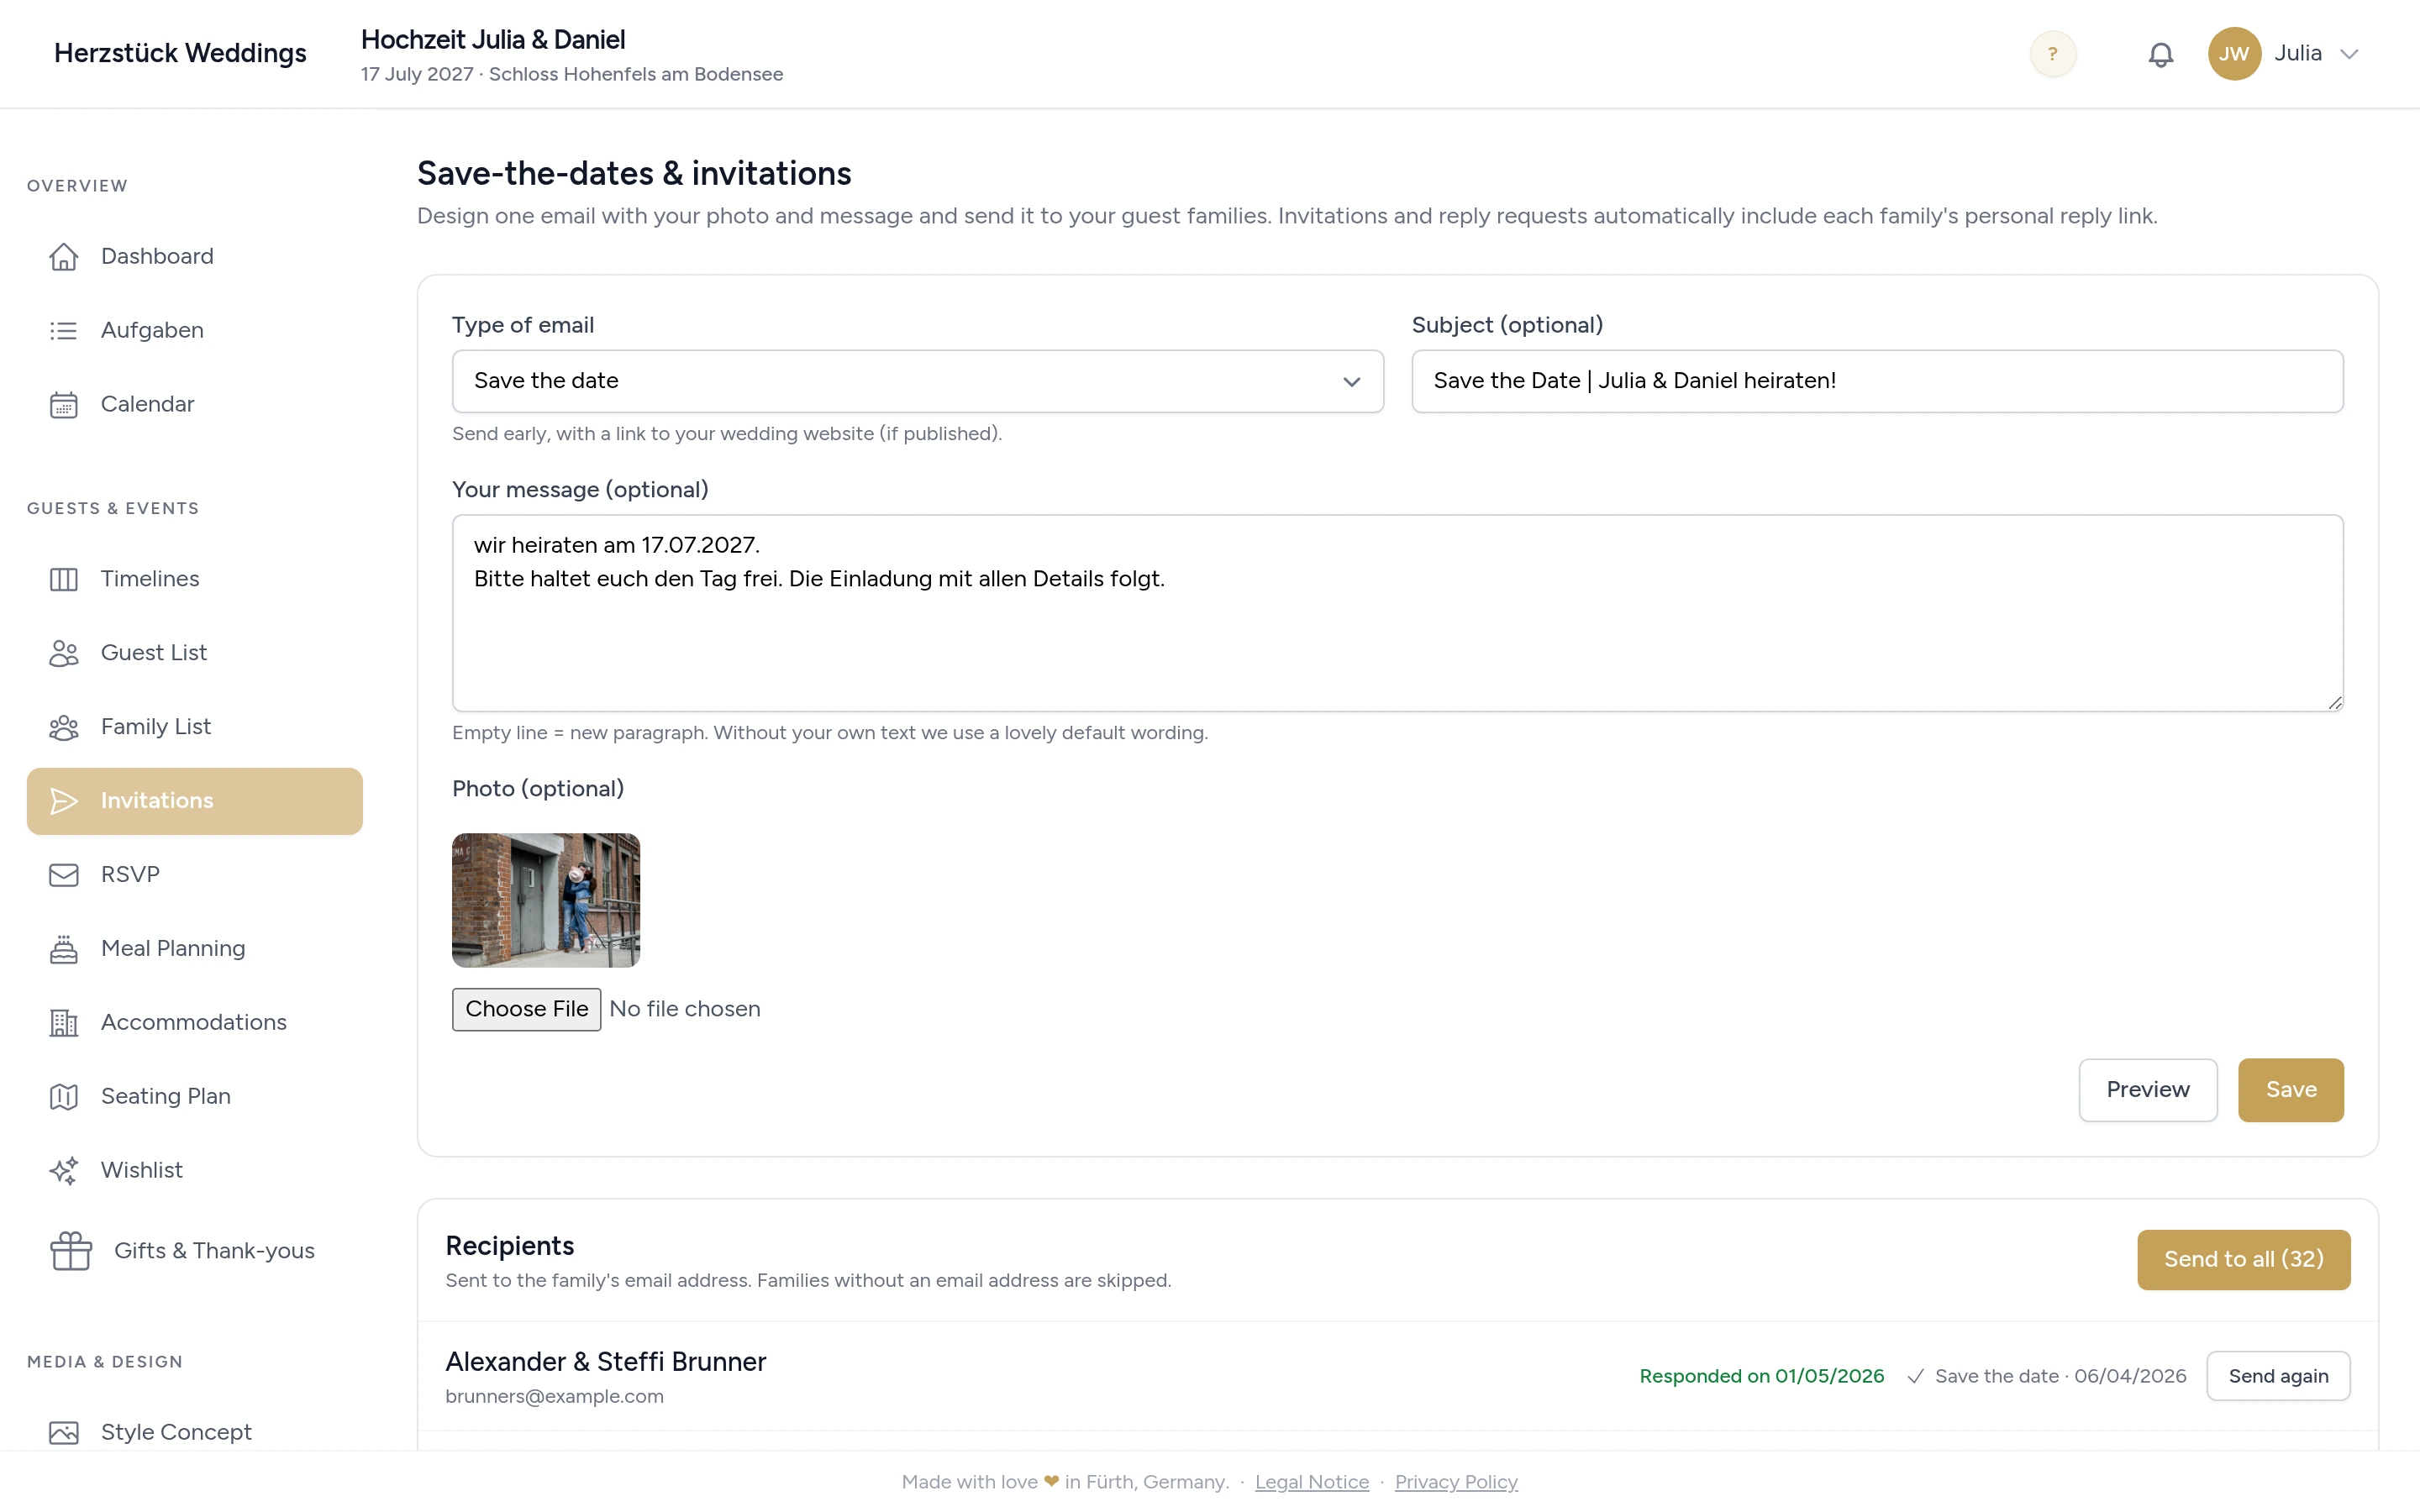
Task: Click the Herzstück Weddings logo text
Action: click(180, 53)
